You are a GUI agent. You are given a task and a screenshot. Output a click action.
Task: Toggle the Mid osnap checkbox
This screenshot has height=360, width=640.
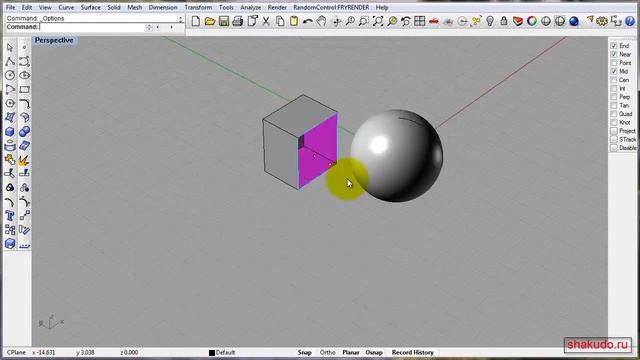(x=613, y=71)
